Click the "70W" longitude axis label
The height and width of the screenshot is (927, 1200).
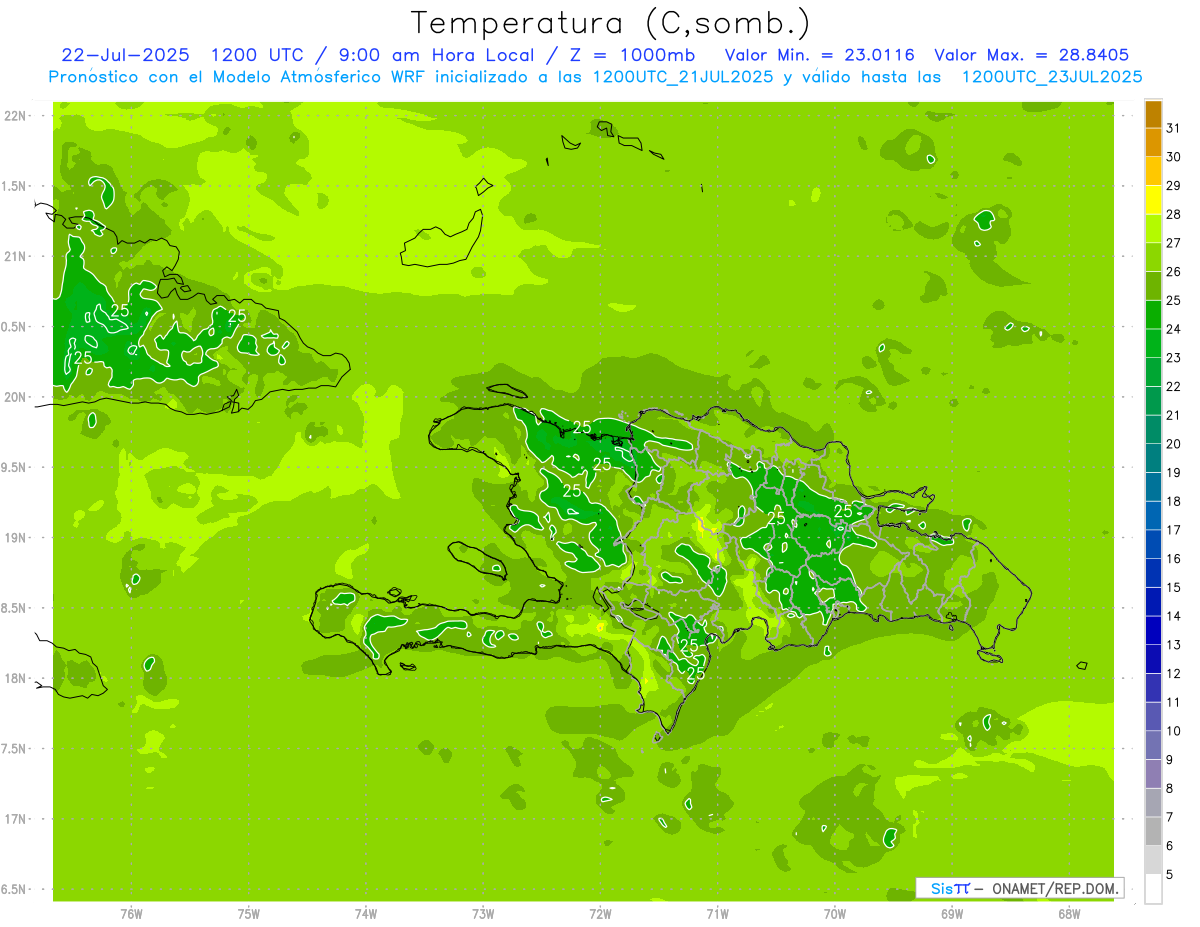(x=835, y=913)
